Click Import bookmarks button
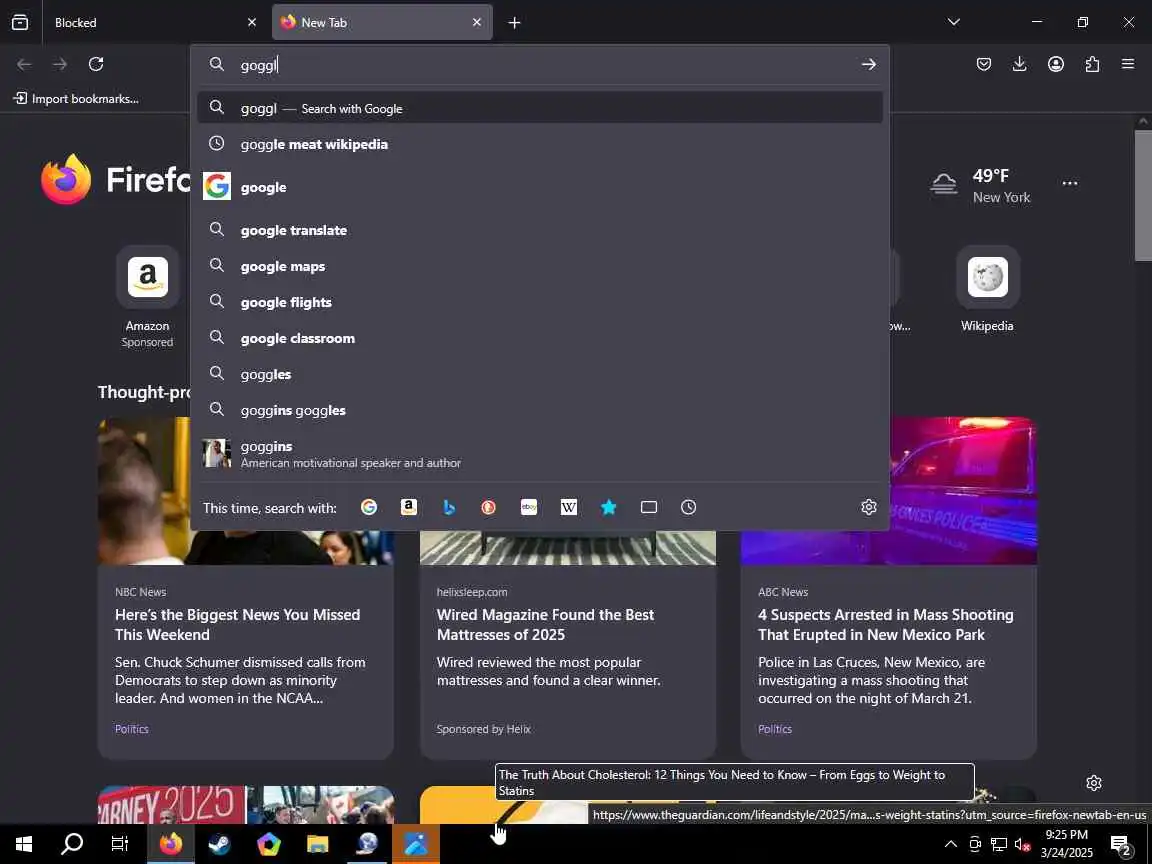The image size is (1152, 864). pos(76,98)
